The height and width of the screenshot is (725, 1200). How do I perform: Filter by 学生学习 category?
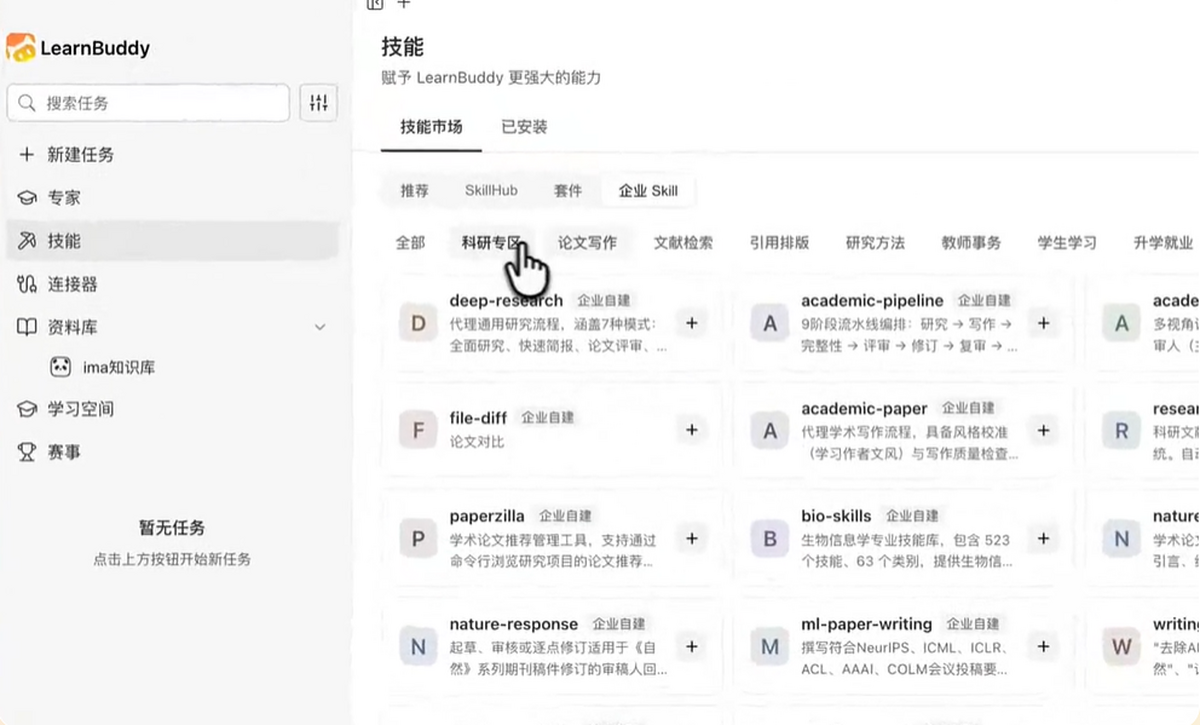pyautogui.click(x=1067, y=242)
